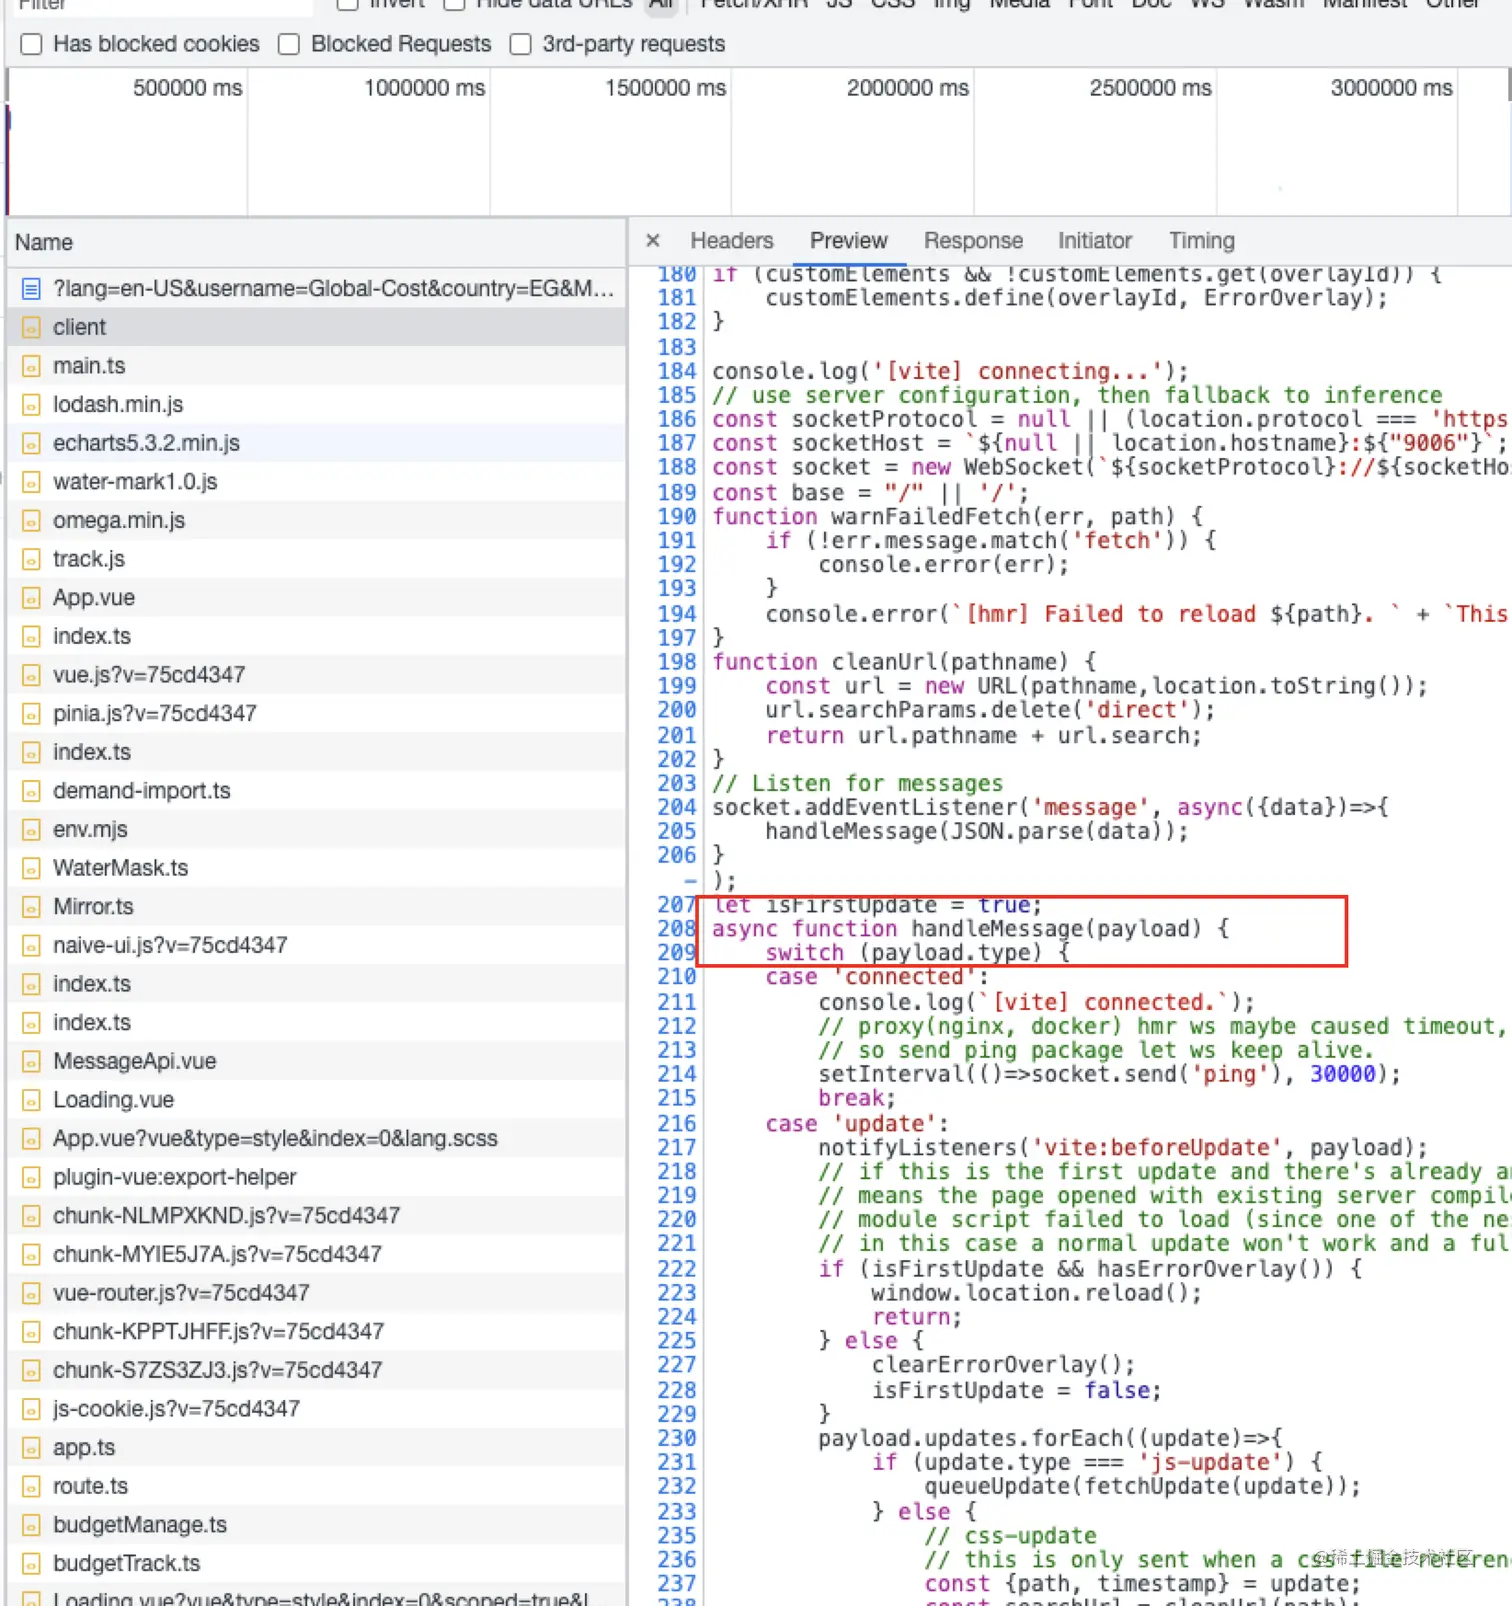Click the file icon next to budgetManage.ts
Image resolution: width=1512 pixels, height=1606 pixels.
pyautogui.click(x=31, y=1526)
